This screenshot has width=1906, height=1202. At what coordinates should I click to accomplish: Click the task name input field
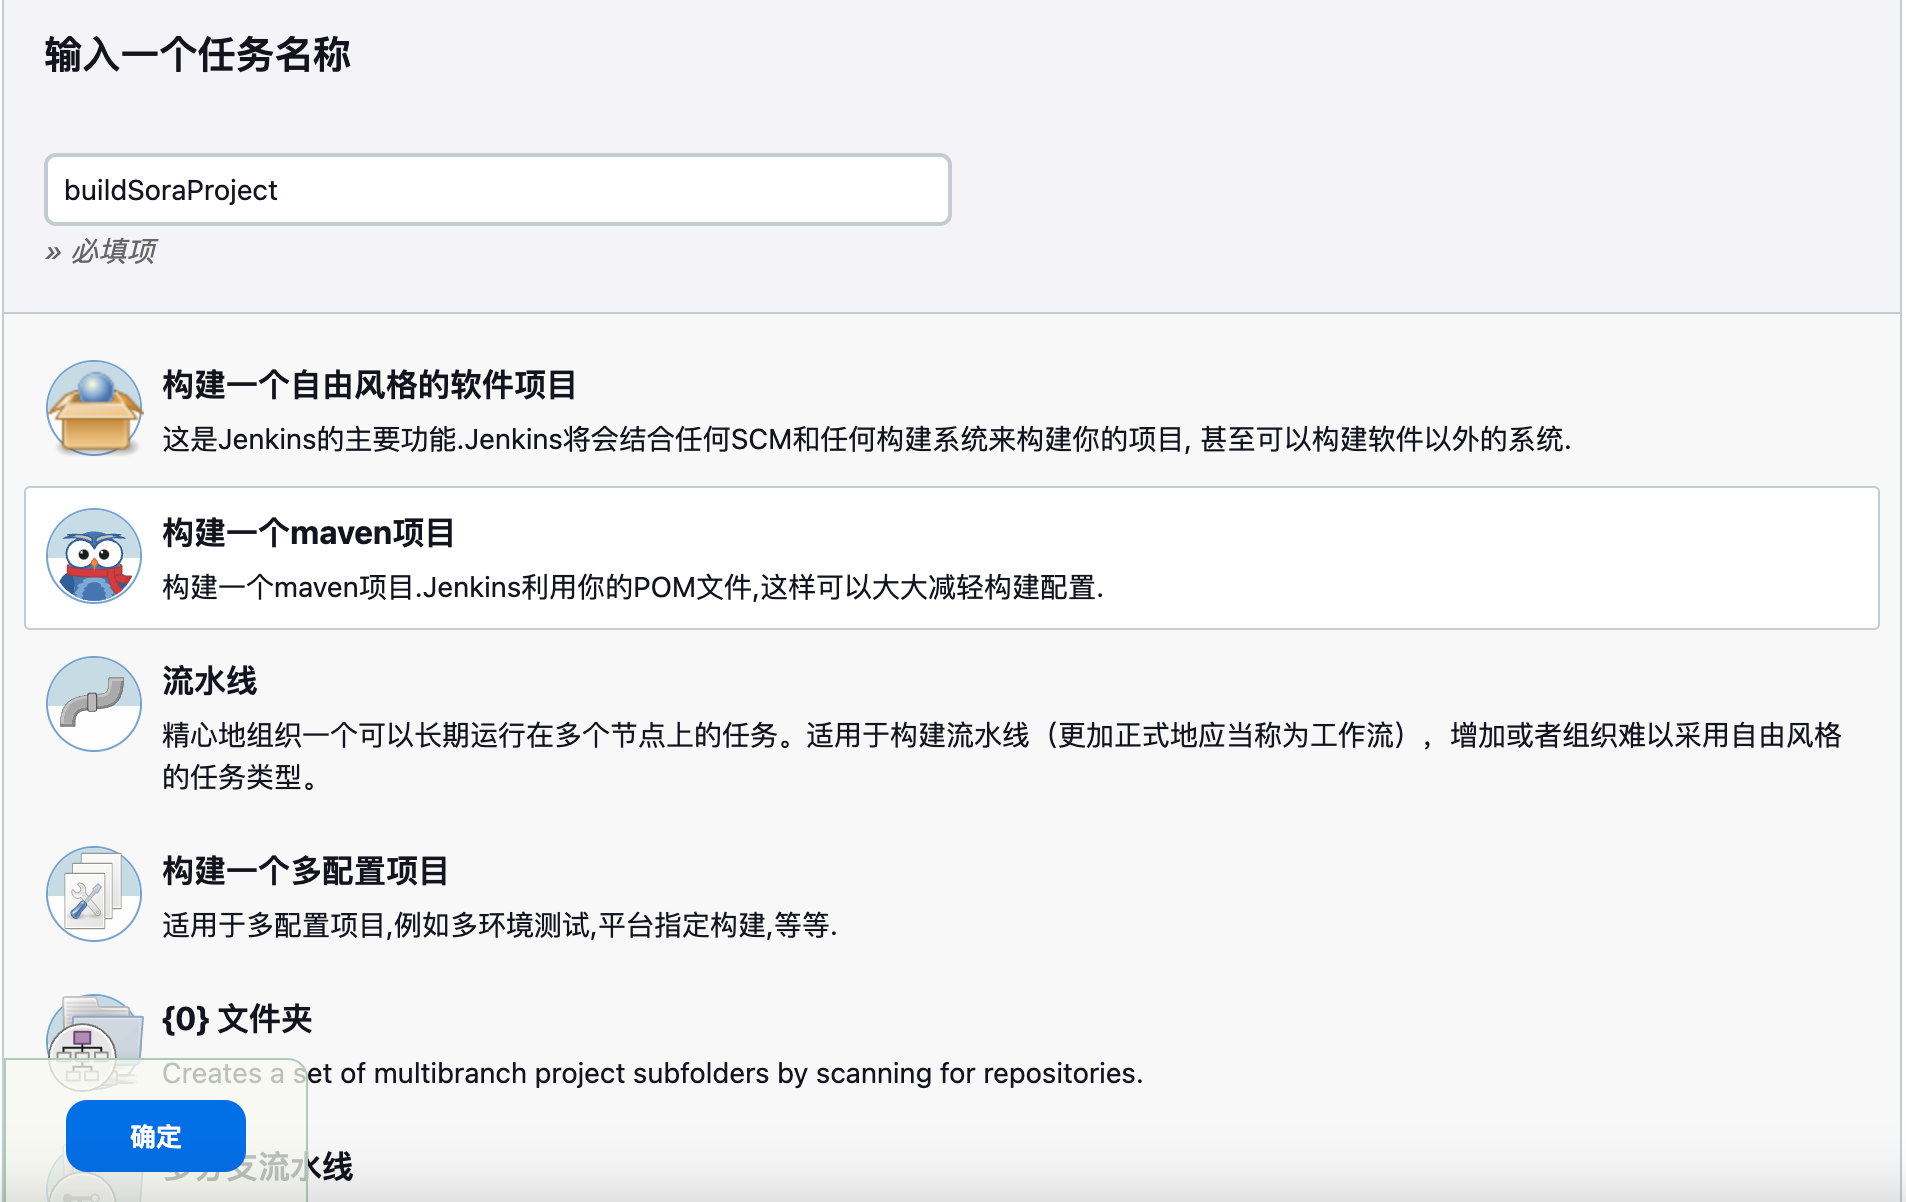(497, 190)
